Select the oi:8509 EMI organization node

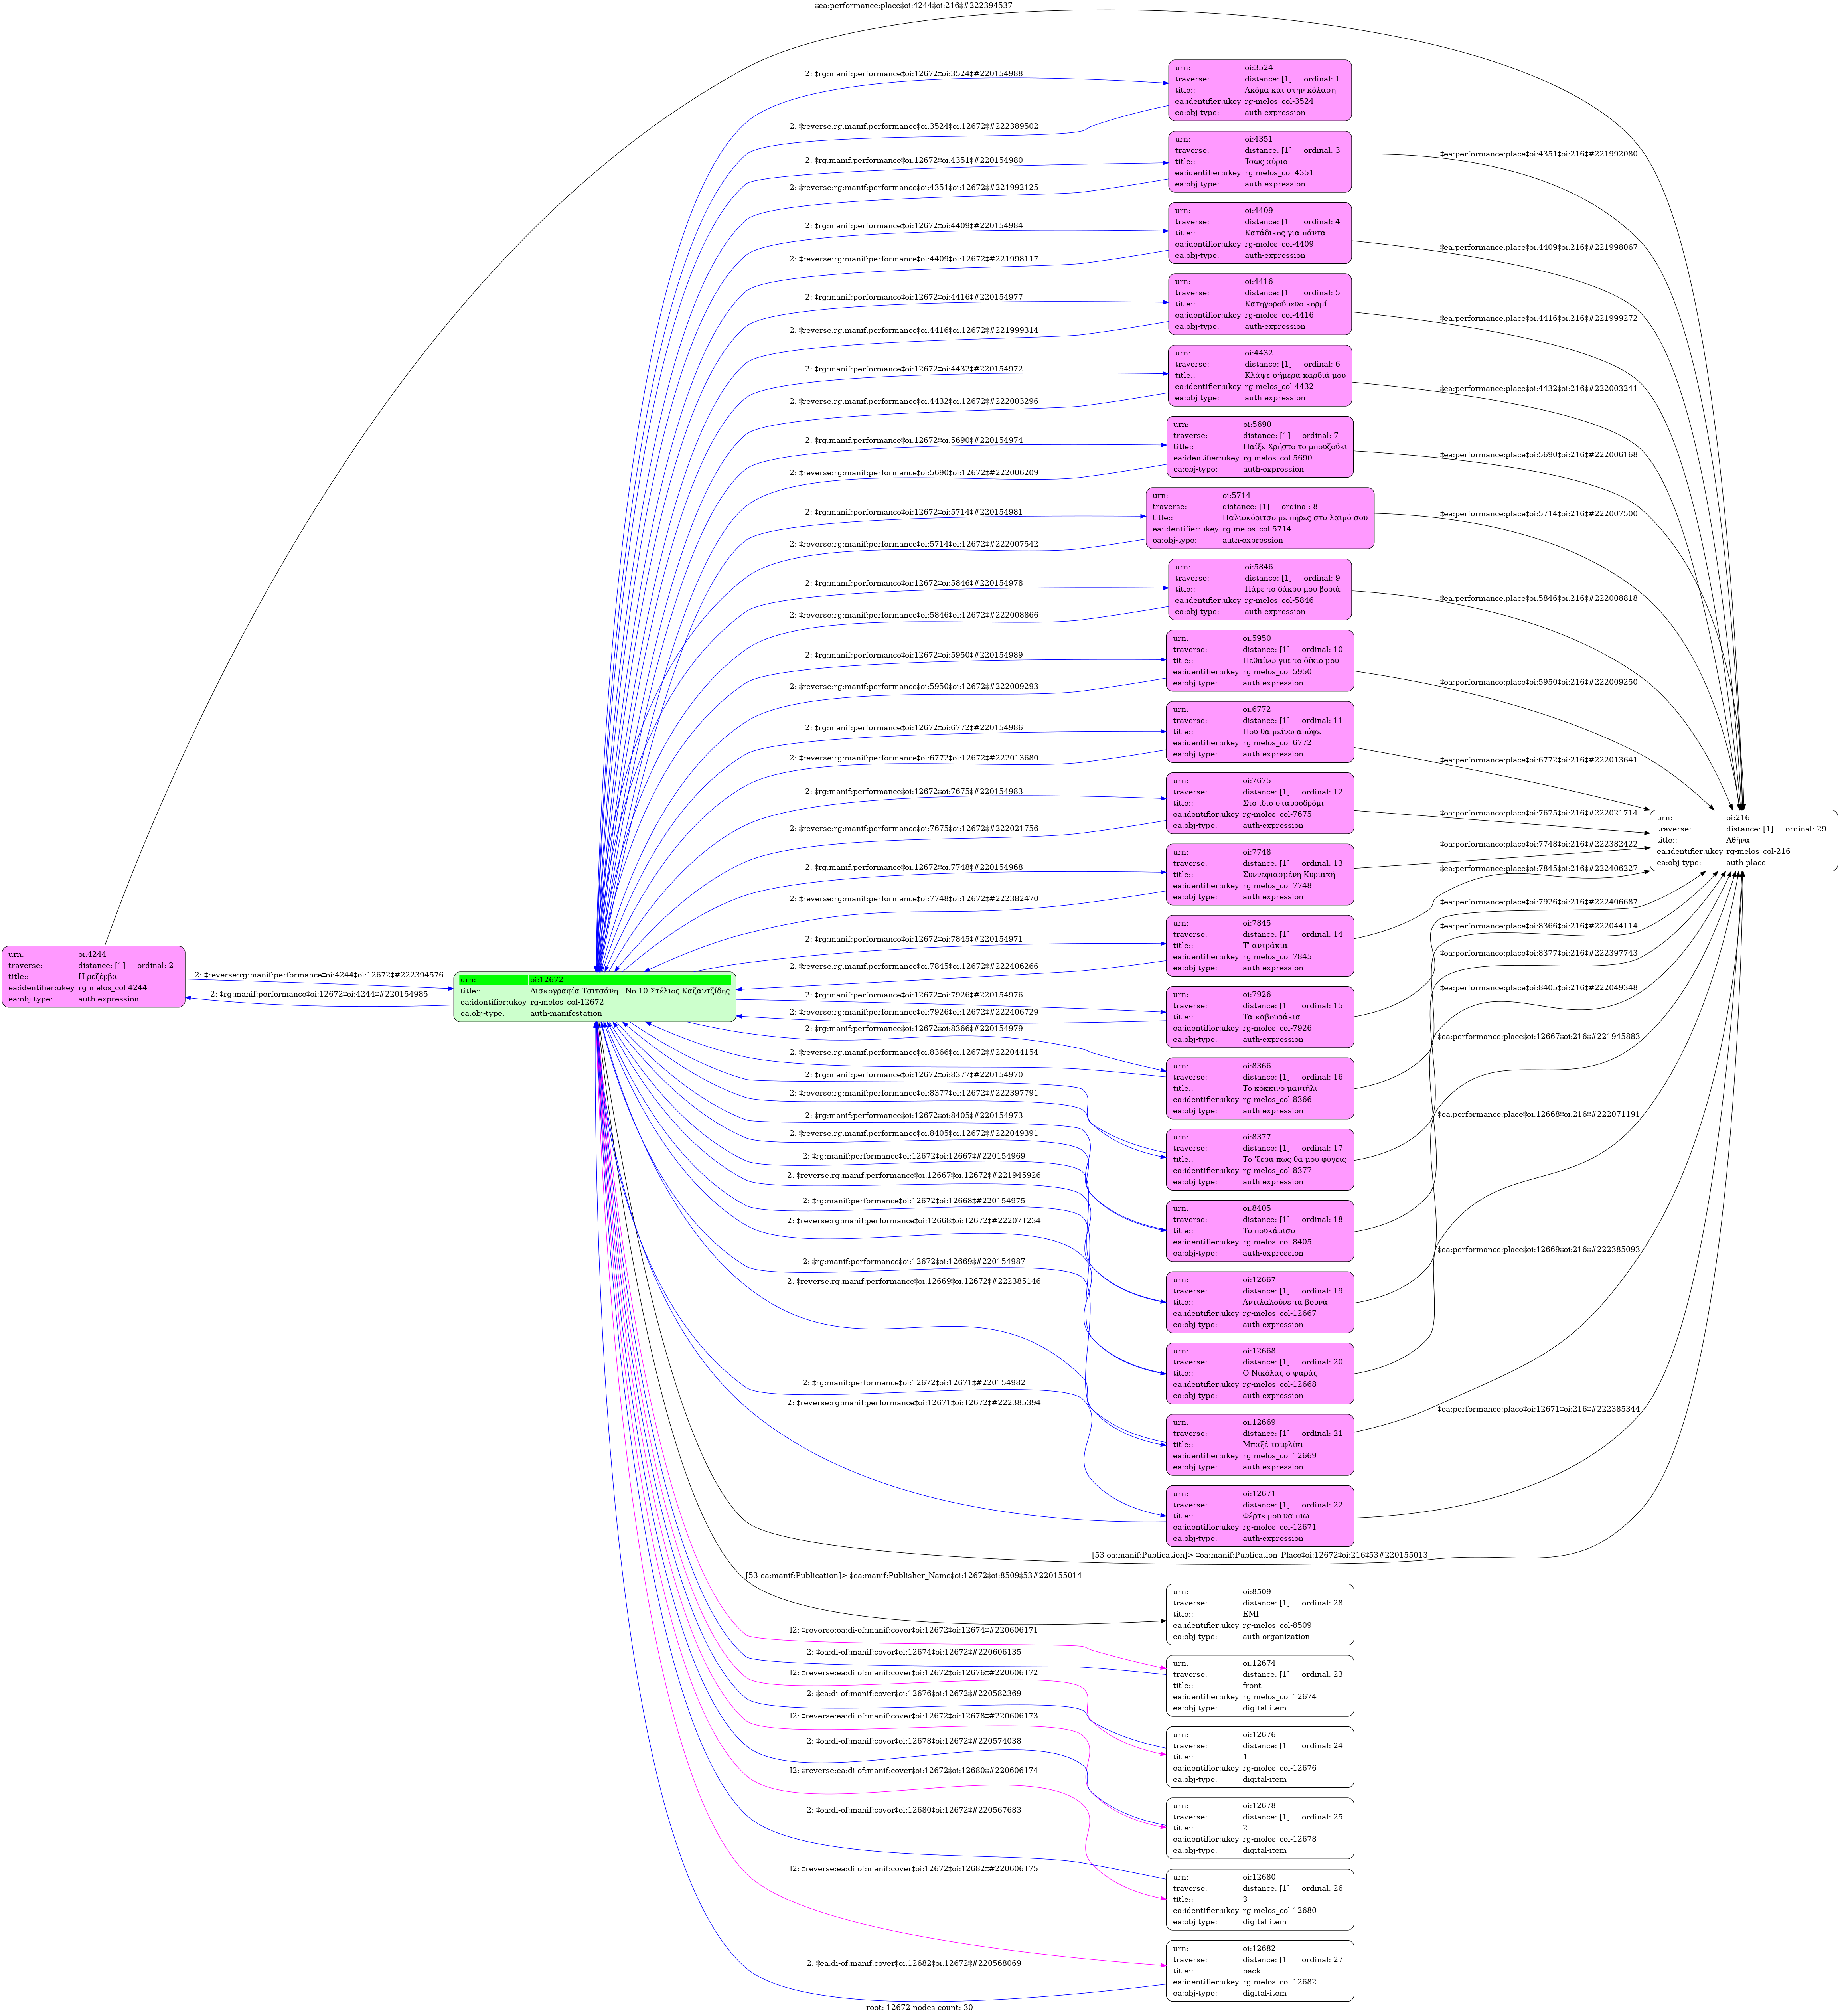point(1259,1614)
